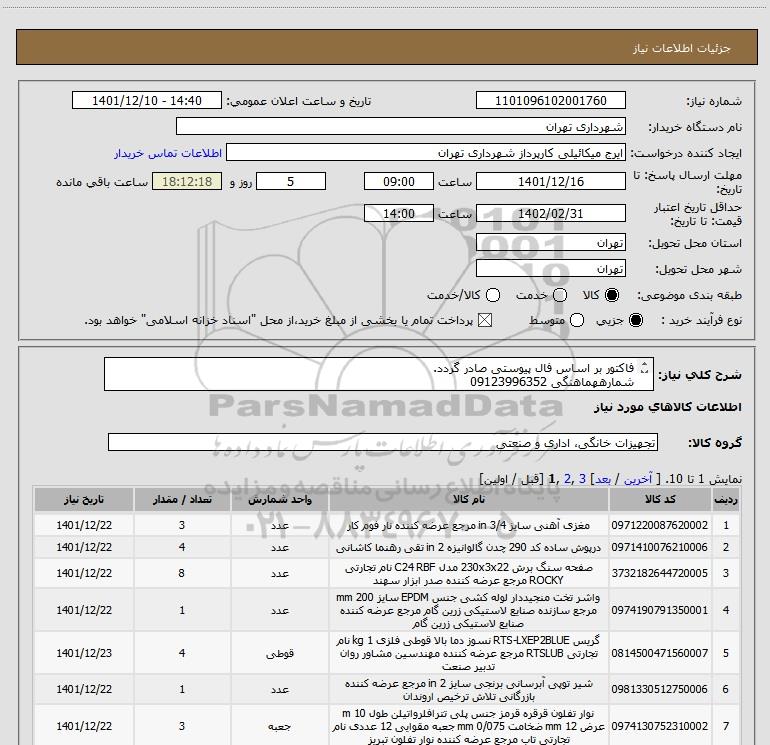
Task: Click the goods group field تجهیزات خانگی
Action: coord(383,442)
